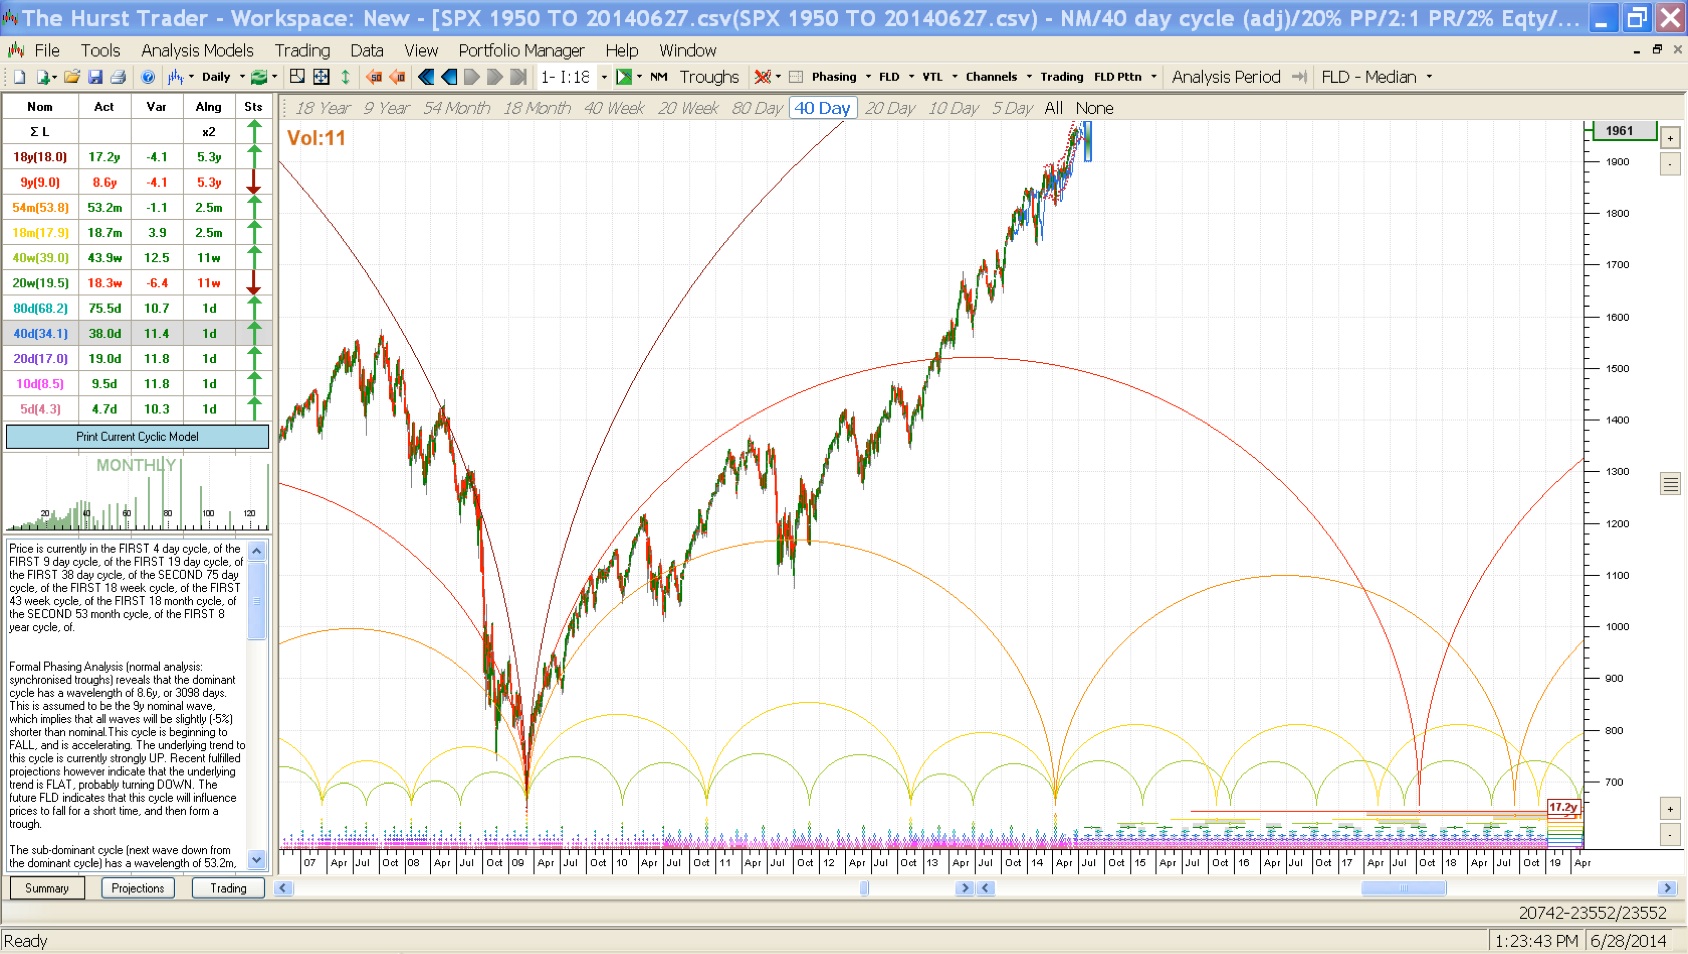
Task: Open the Channels dropdown arrow
Action: (1029, 77)
